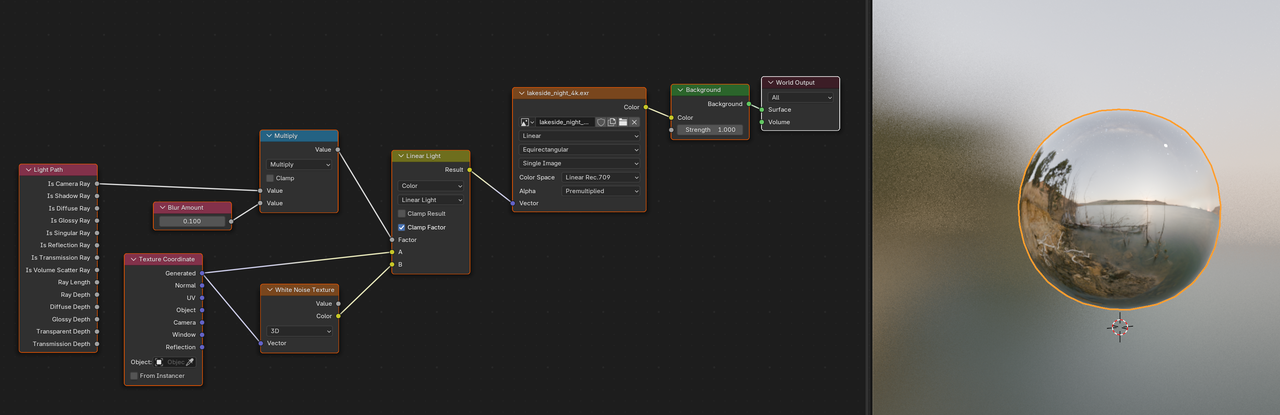Uncheck the Clamp Factor checkbox
1280x415 pixels.
(402, 227)
